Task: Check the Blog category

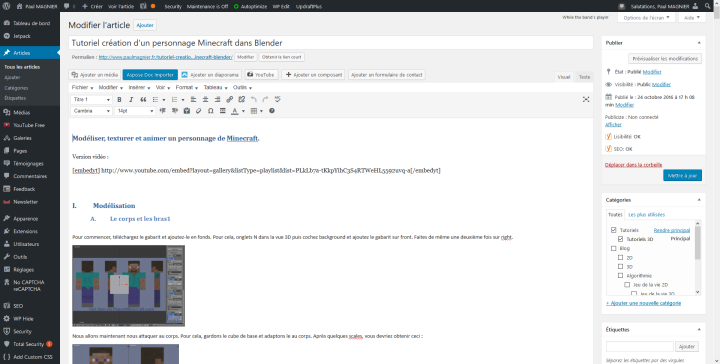Action: [x=614, y=248]
